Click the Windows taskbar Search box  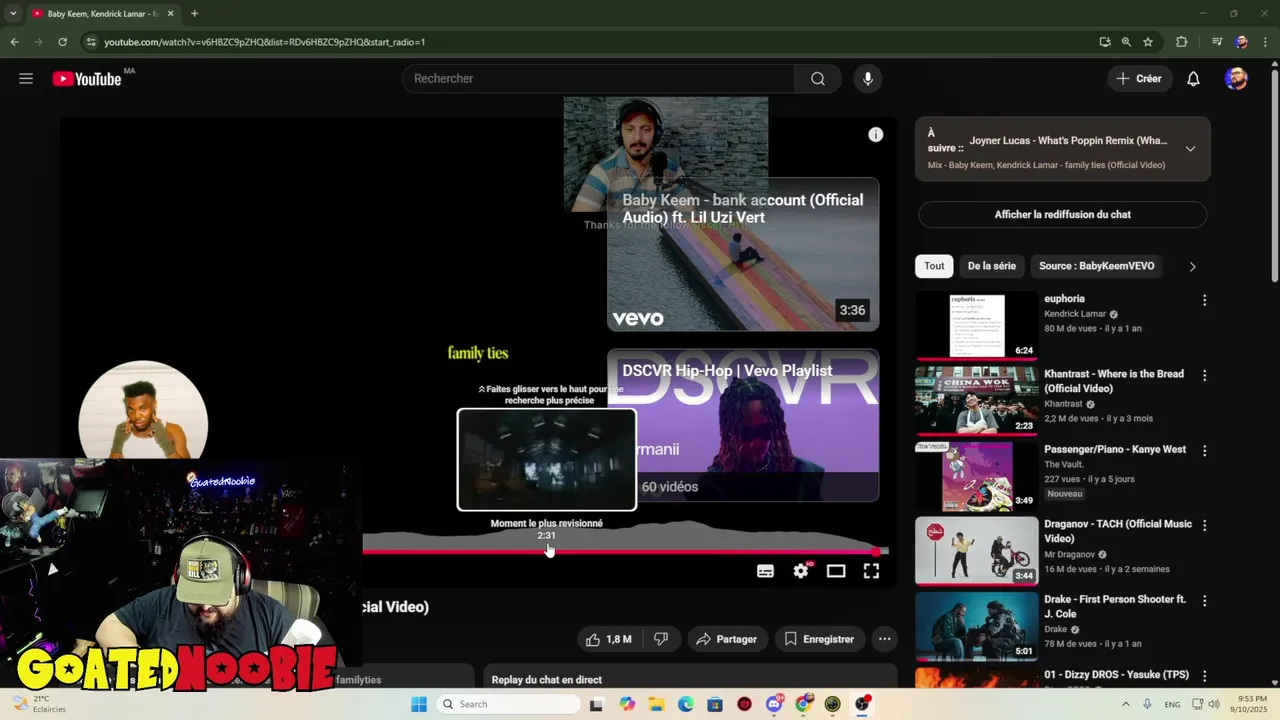click(x=509, y=704)
